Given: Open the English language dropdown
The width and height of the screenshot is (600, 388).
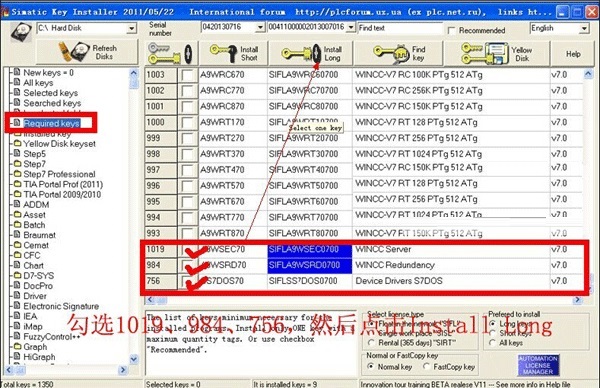Looking at the screenshot, I should point(584,28).
